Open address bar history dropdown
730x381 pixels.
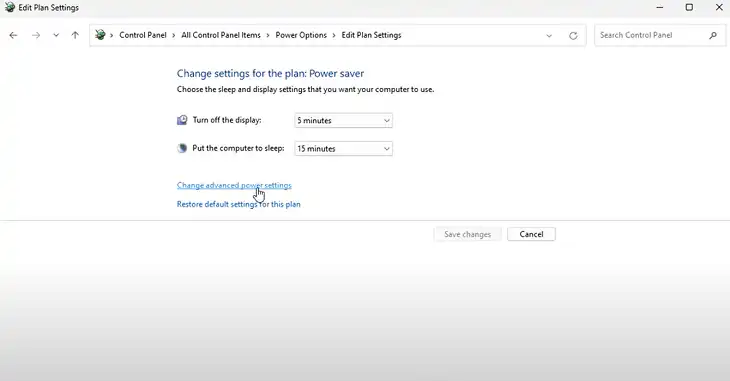(x=549, y=35)
